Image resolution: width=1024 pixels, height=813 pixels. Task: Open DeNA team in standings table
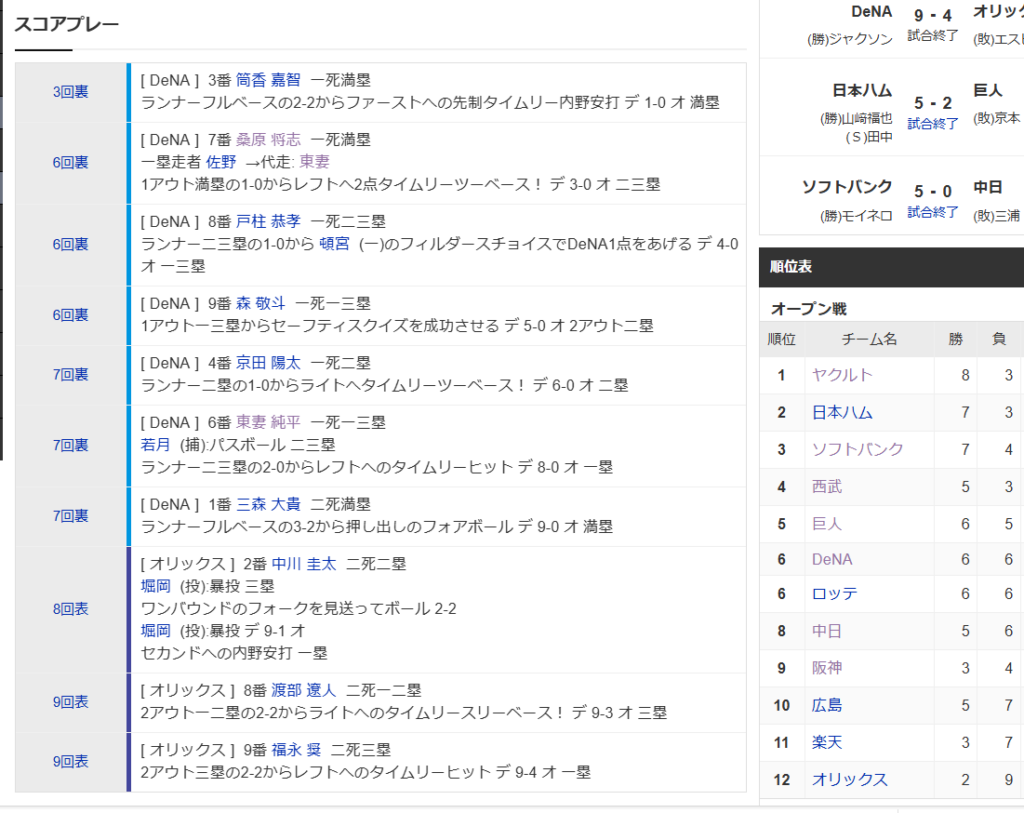point(832,559)
